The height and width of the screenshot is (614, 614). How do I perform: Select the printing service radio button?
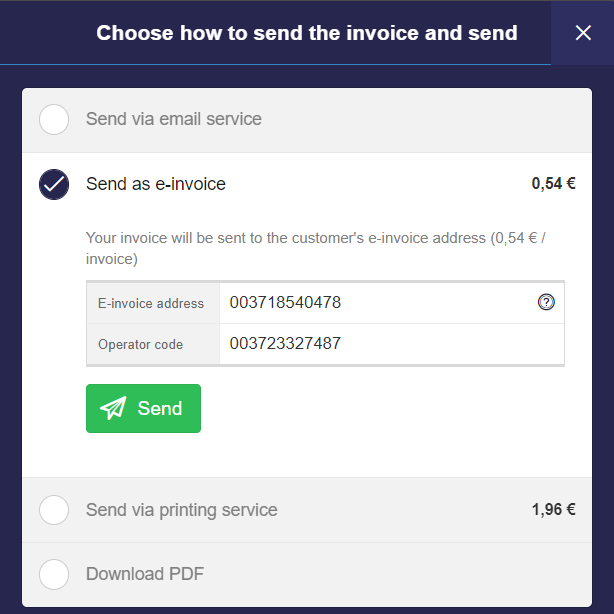tap(54, 510)
